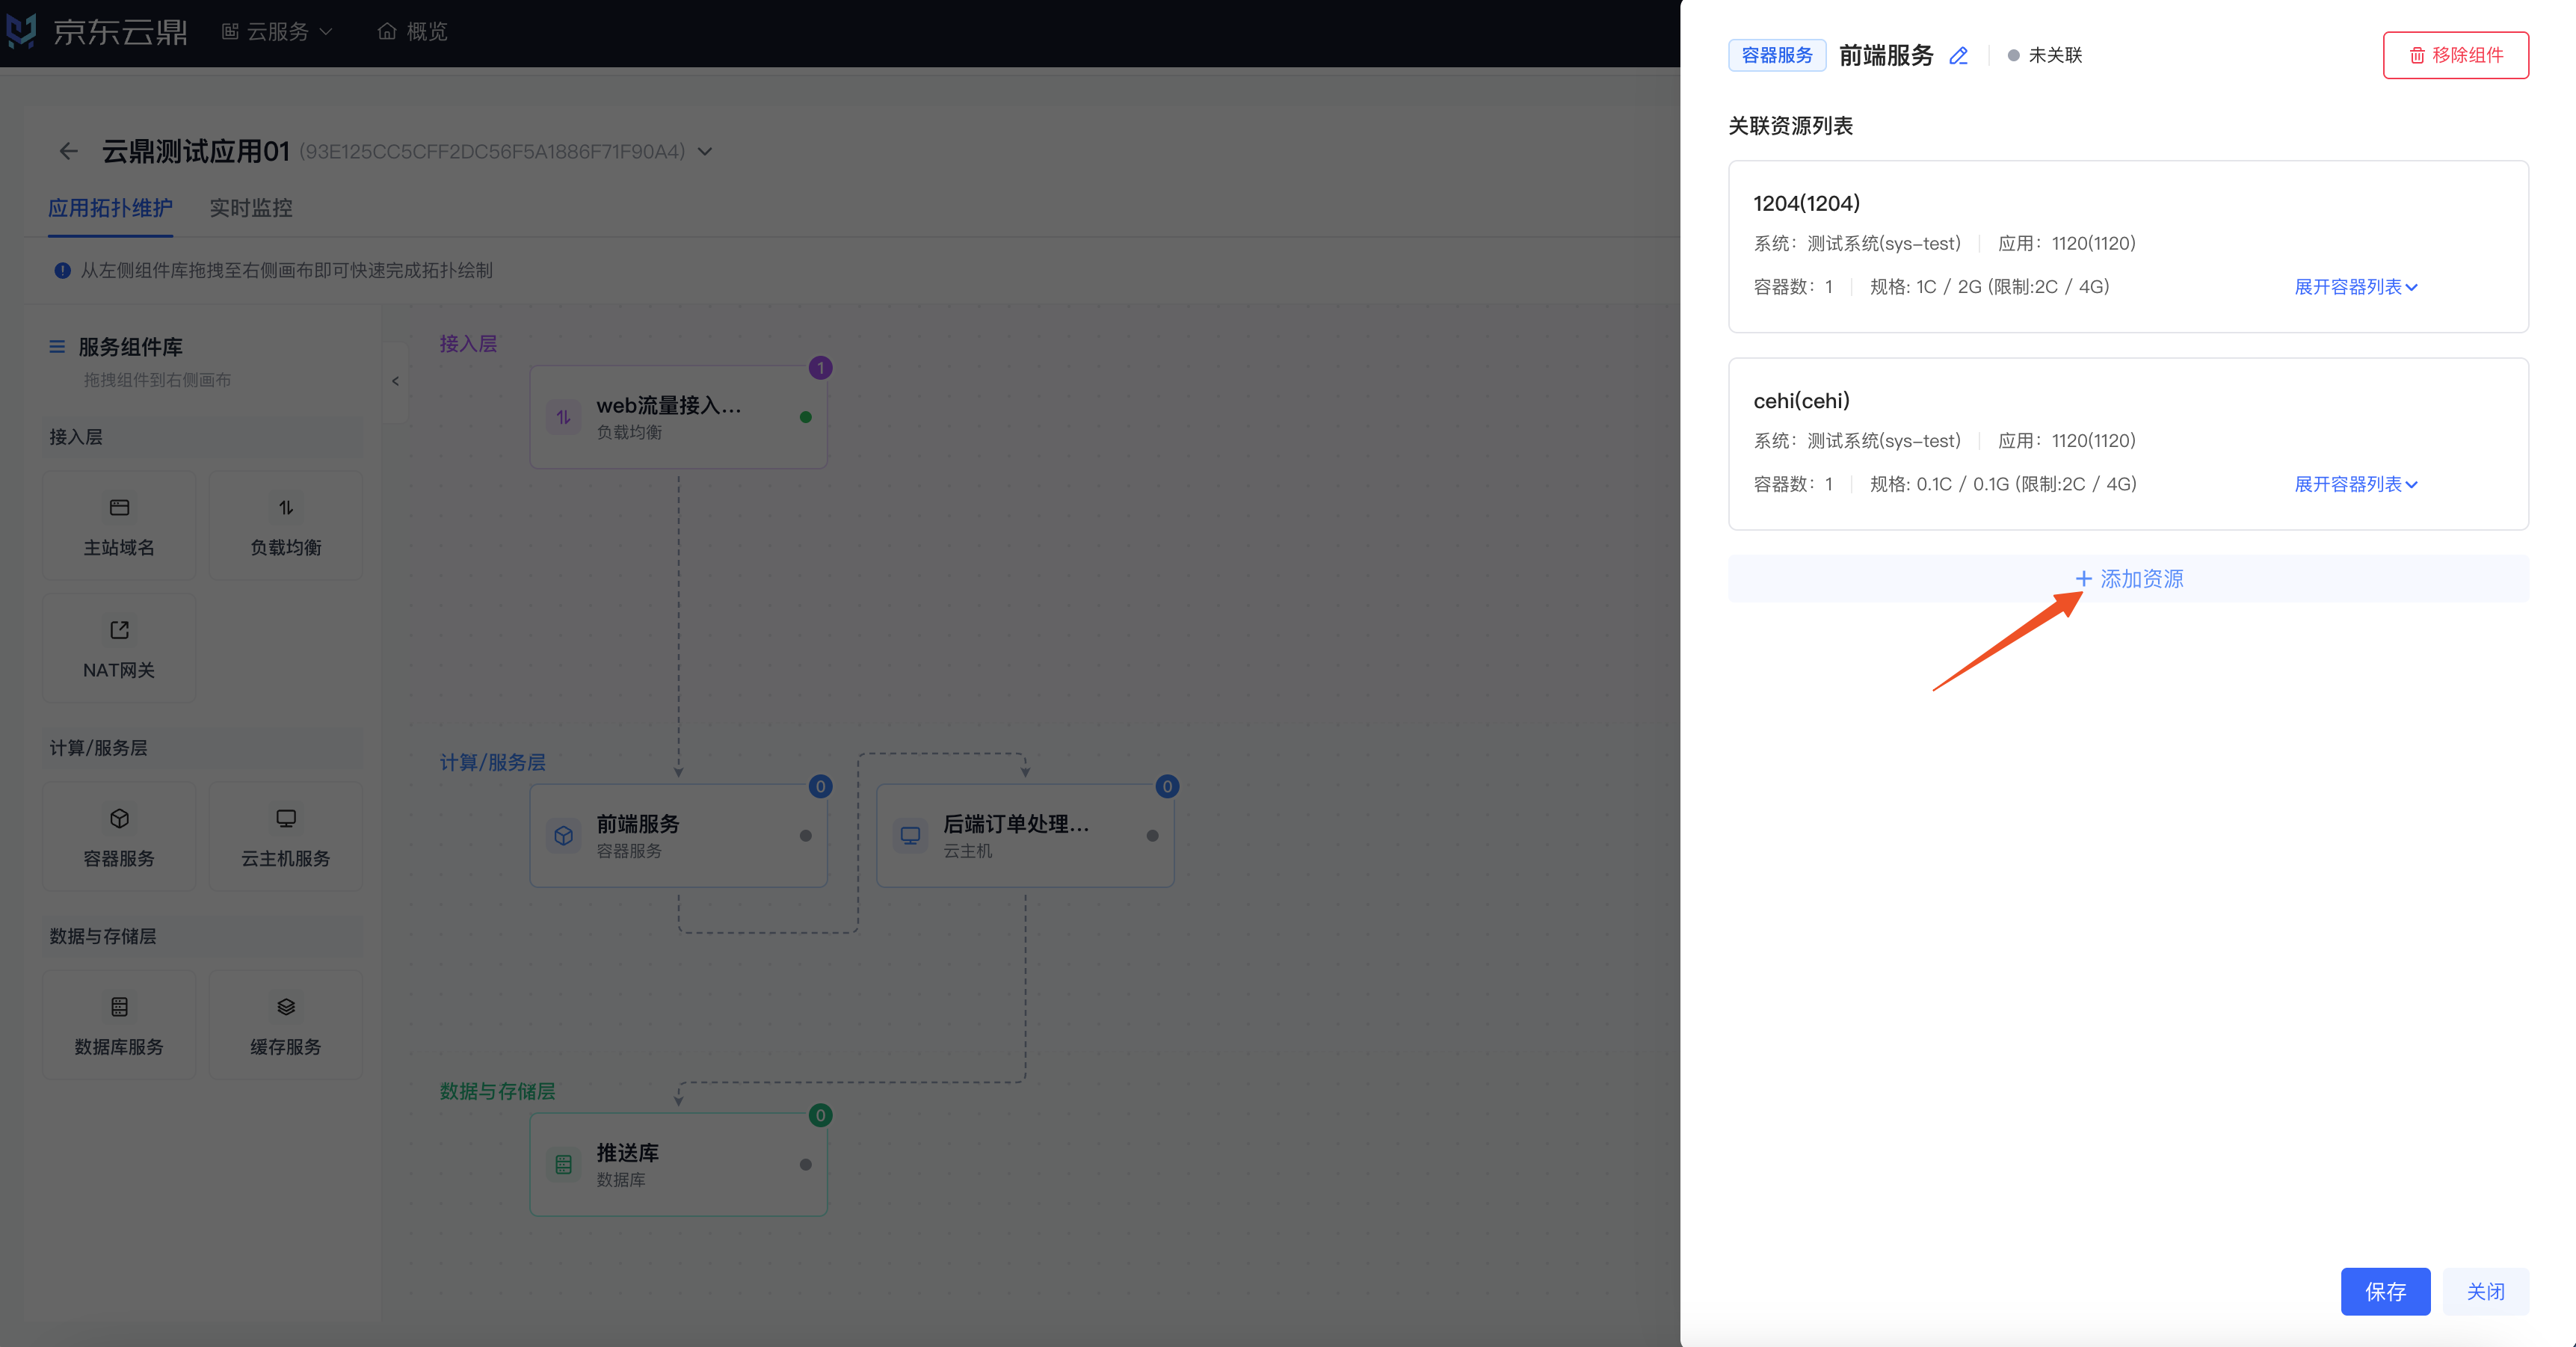Open the 云服务 dropdown menu
The image size is (2576, 1347).
pyautogui.click(x=277, y=32)
